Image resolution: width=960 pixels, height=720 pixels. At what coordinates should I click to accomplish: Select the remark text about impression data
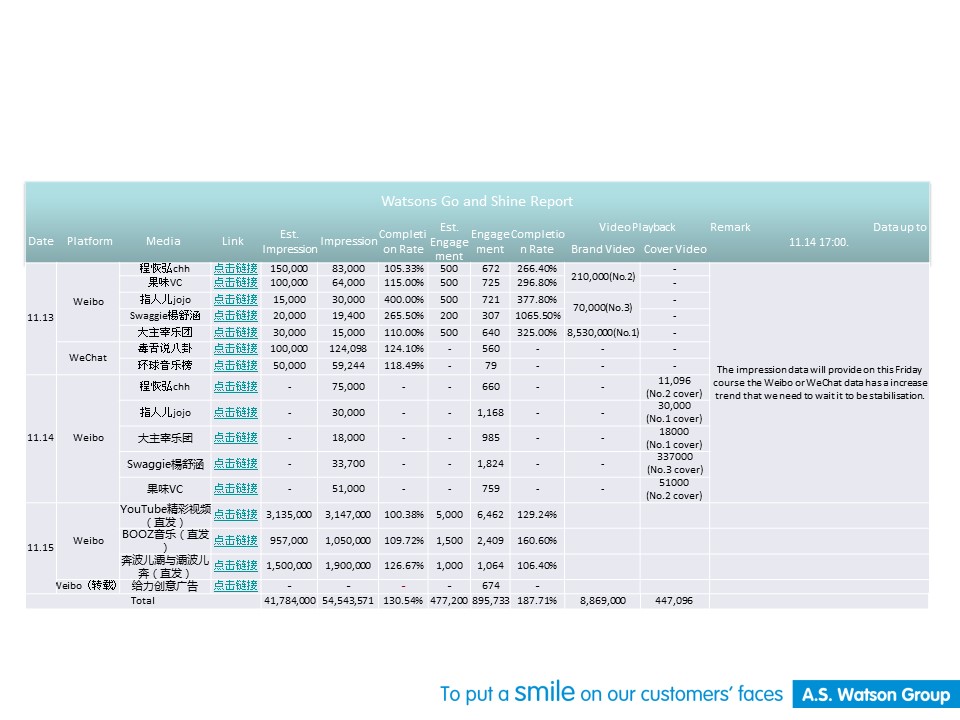pos(820,382)
